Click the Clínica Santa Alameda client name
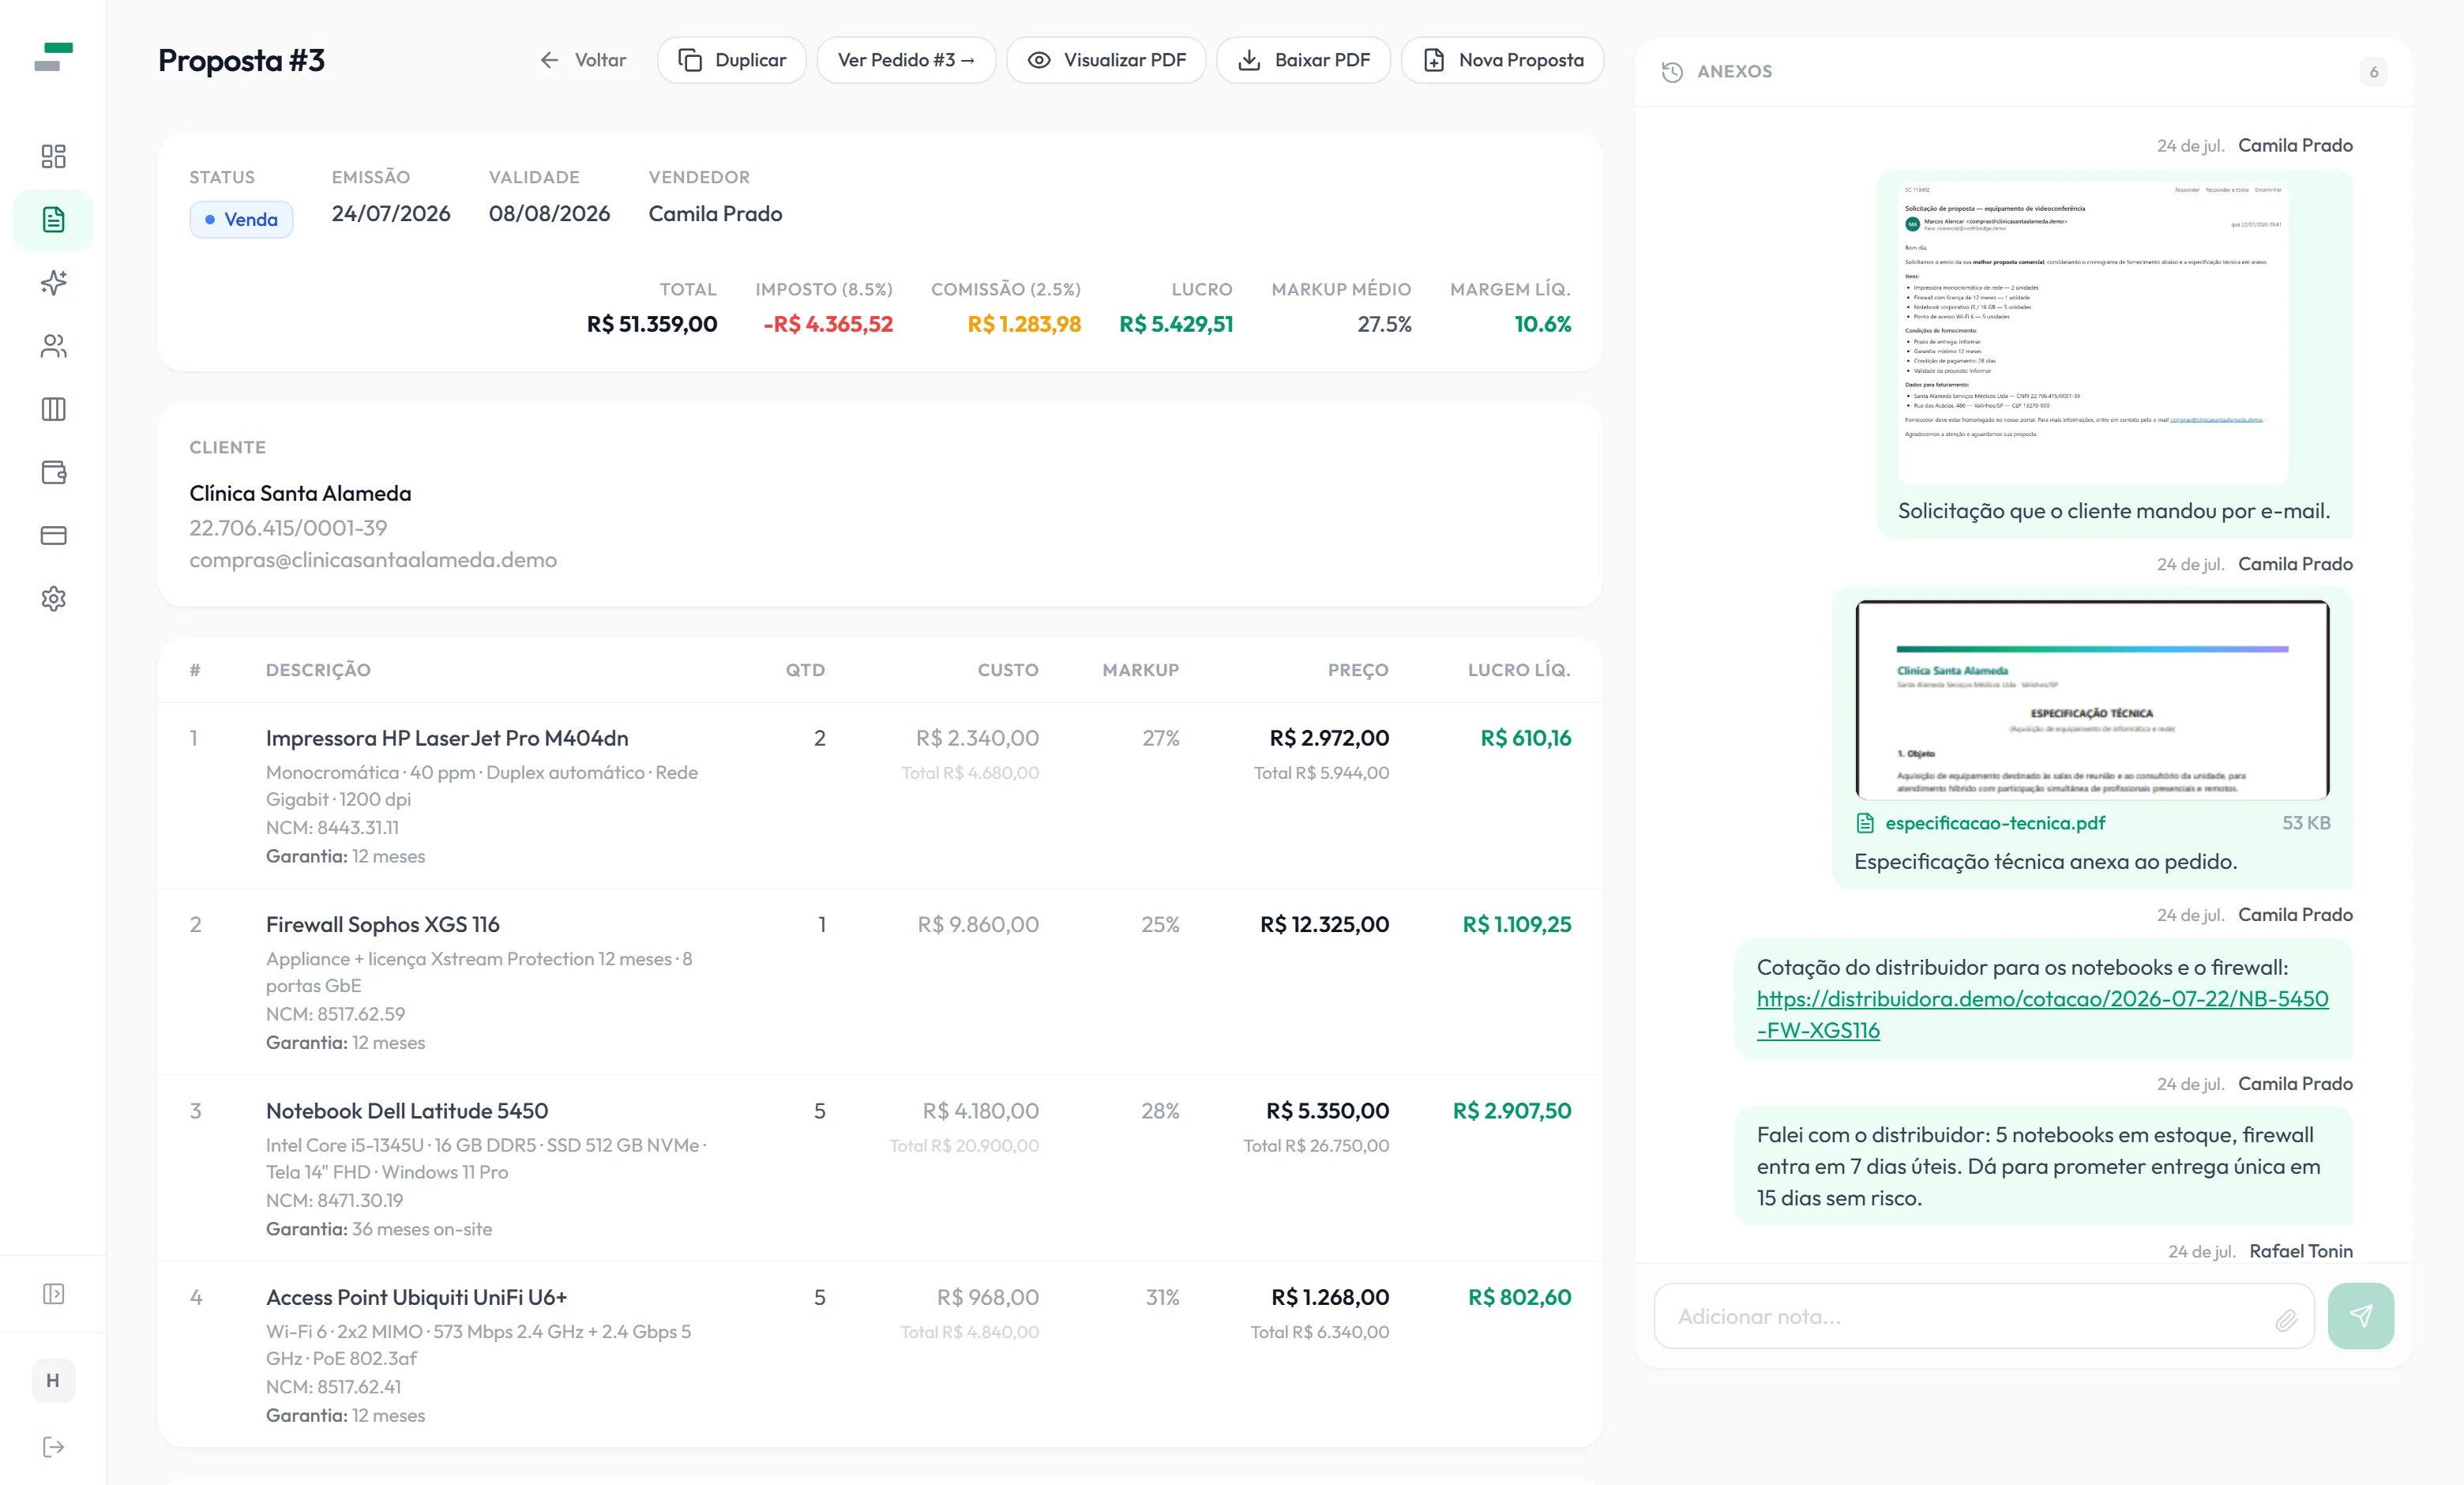The image size is (2464, 1485). [x=300, y=493]
